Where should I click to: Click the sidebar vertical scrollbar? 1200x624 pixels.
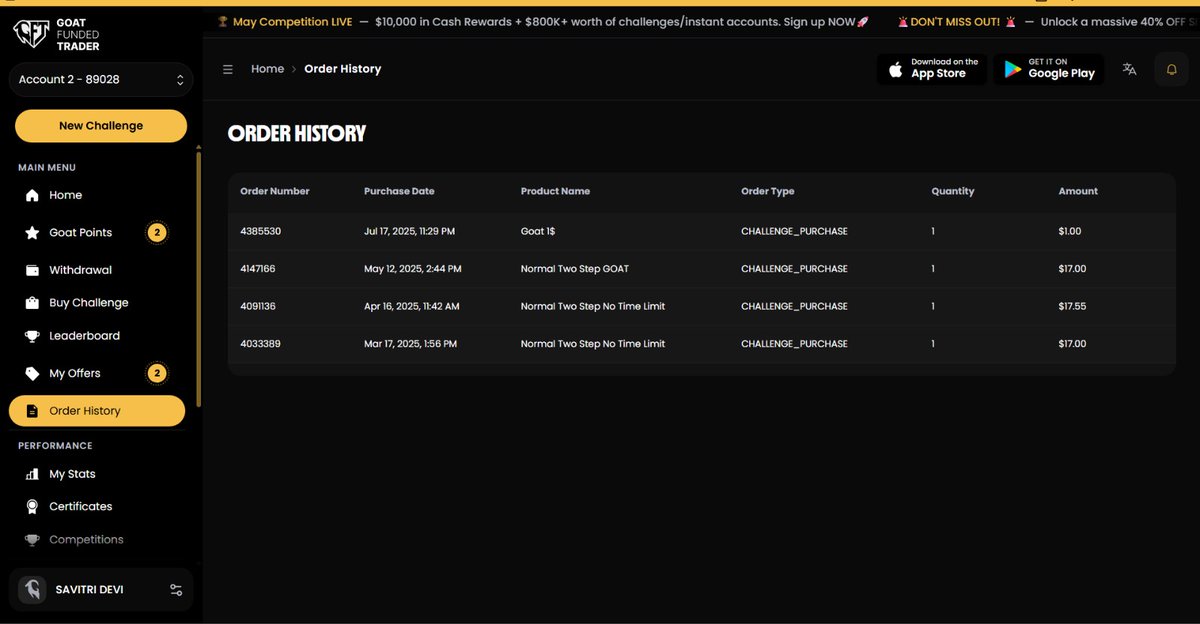click(x=199, y=280)
